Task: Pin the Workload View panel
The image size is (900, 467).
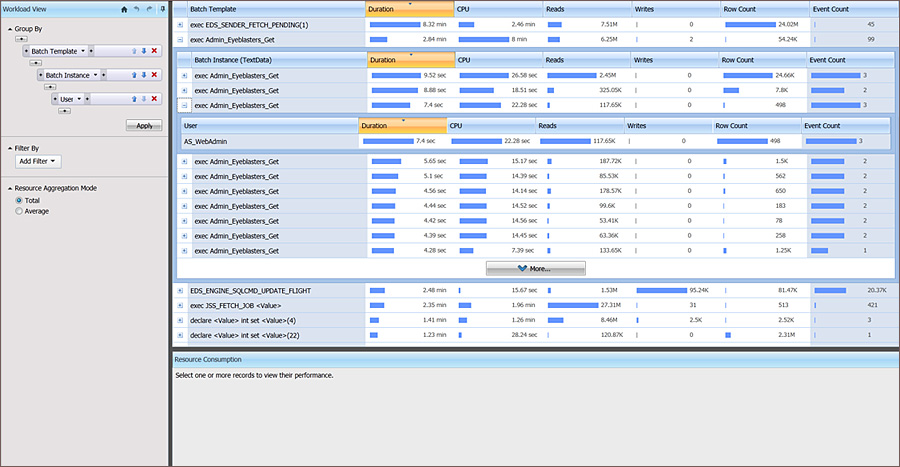Action: (x=162, y=9)
